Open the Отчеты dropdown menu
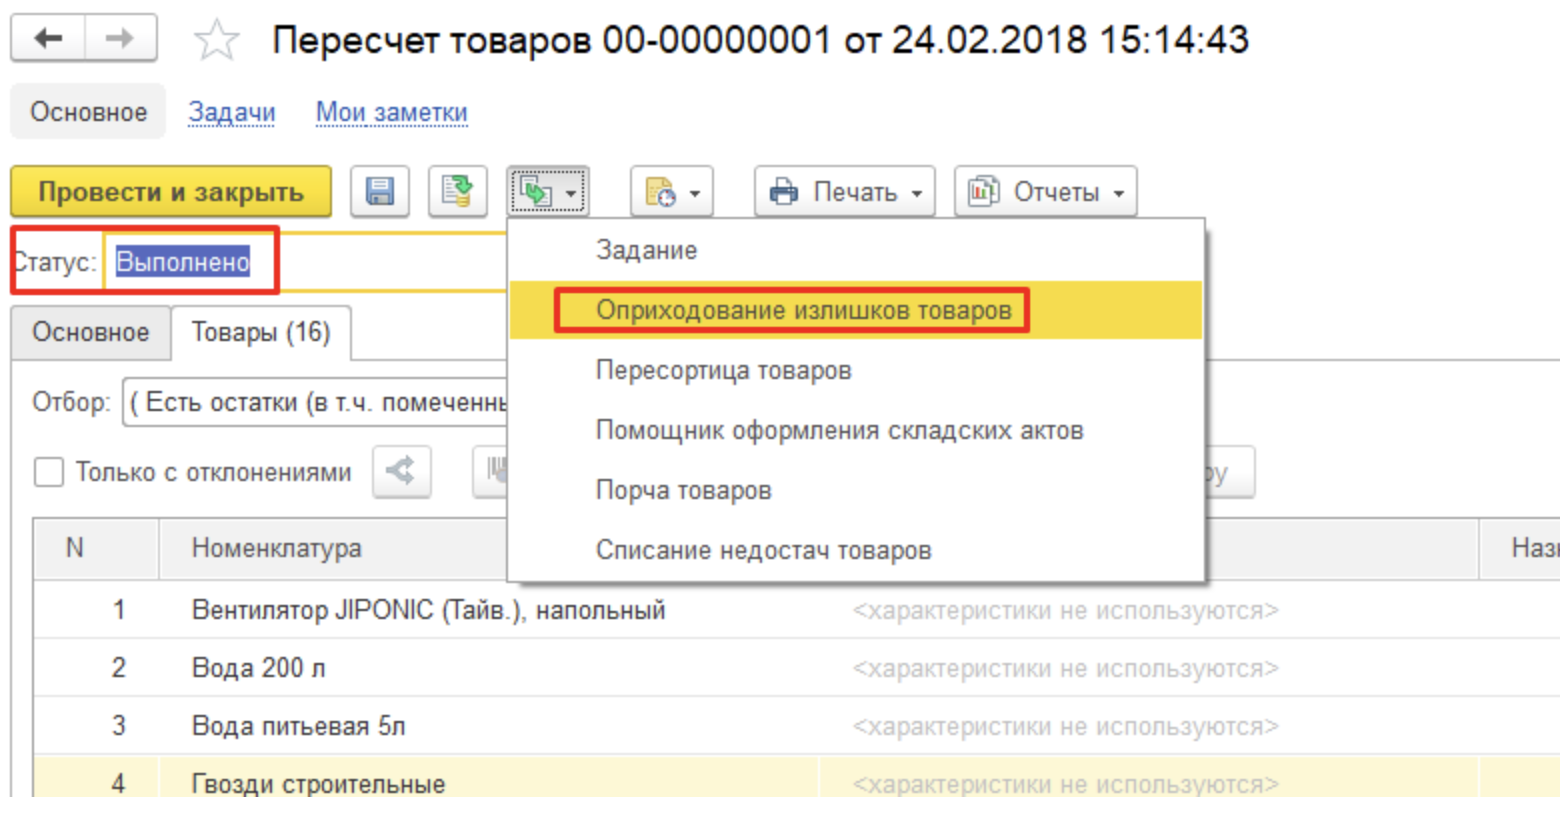Viewport: 1560px width, 822px height. tap(1045, 191)
